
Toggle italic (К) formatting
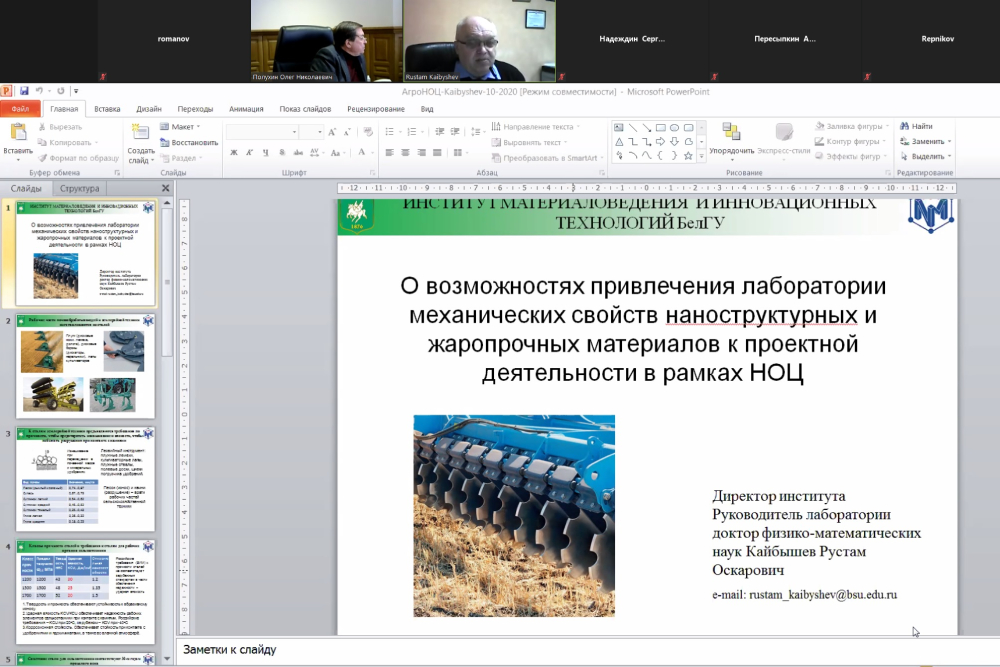tap(249, 153)
